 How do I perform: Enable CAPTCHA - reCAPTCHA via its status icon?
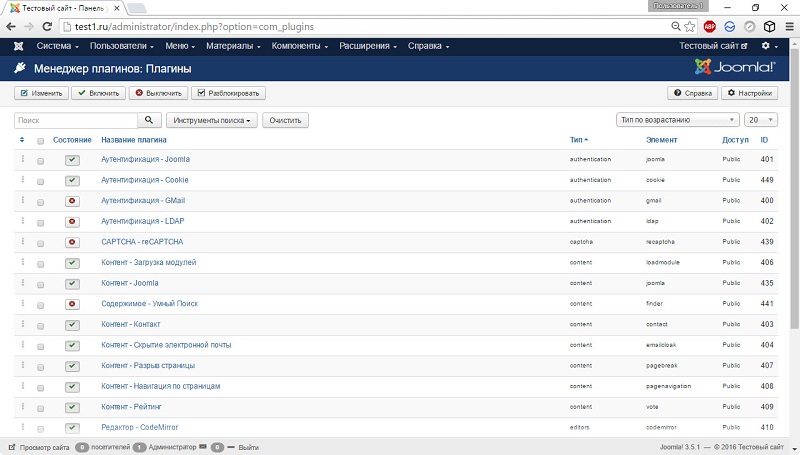[72, 242]
